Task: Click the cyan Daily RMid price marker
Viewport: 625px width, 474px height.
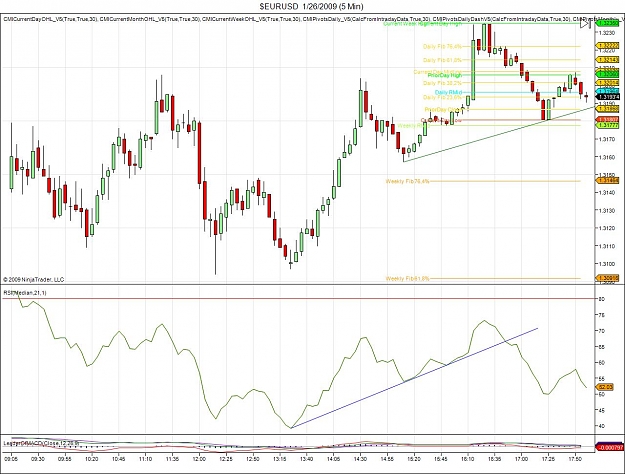Action: pyautogui.click(x=607, y=91)
